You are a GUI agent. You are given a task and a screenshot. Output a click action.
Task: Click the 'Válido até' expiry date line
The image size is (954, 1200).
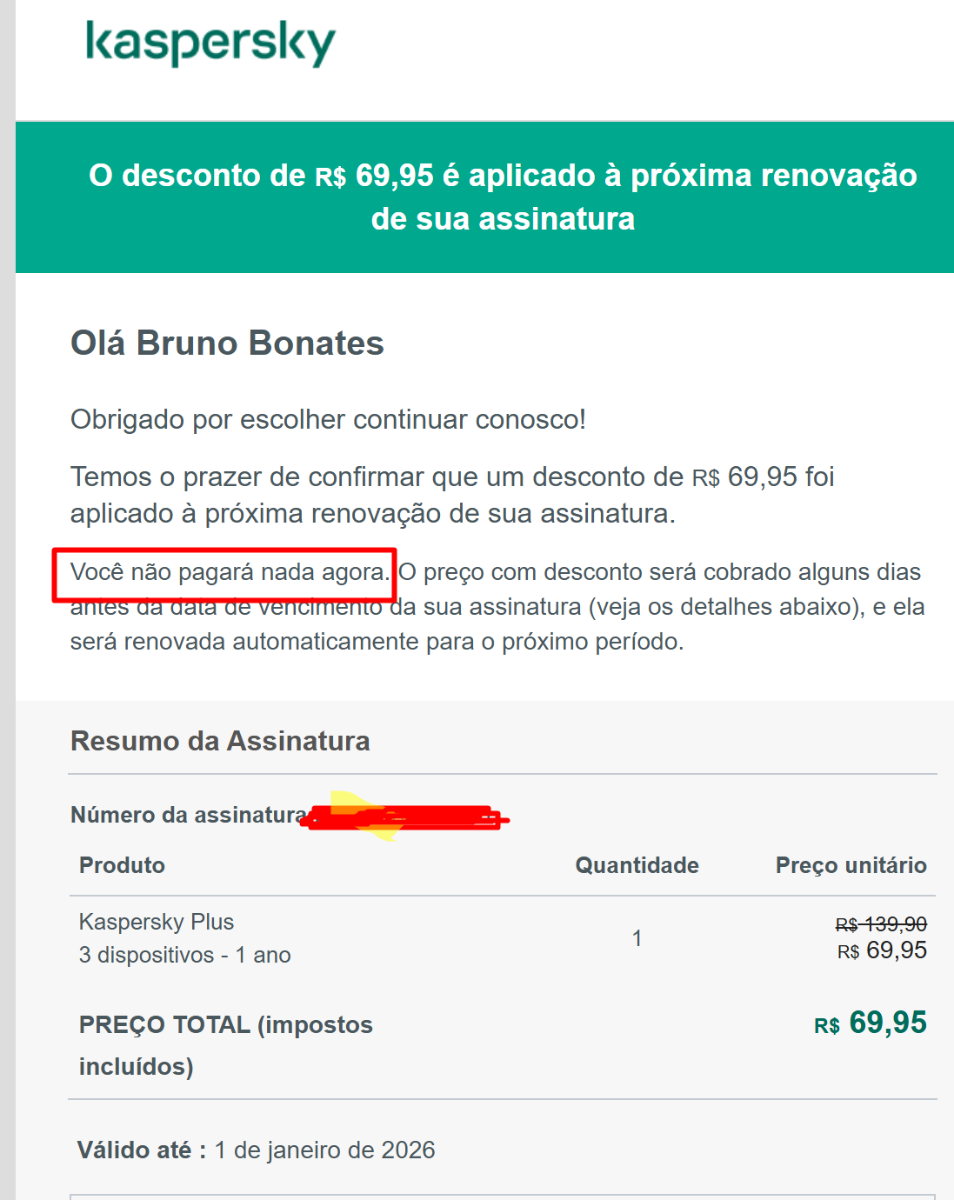(x=256, y=1150)
